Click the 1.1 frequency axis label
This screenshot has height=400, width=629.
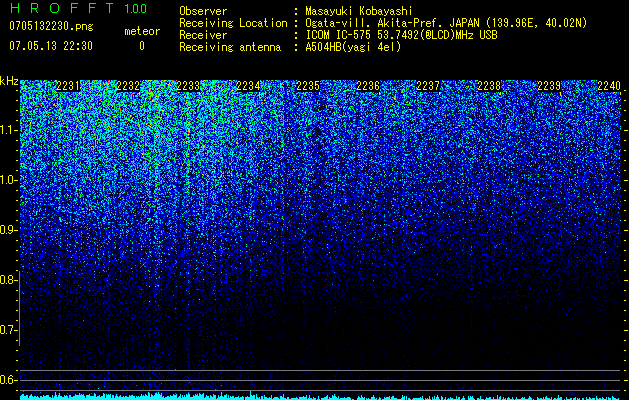8,130
